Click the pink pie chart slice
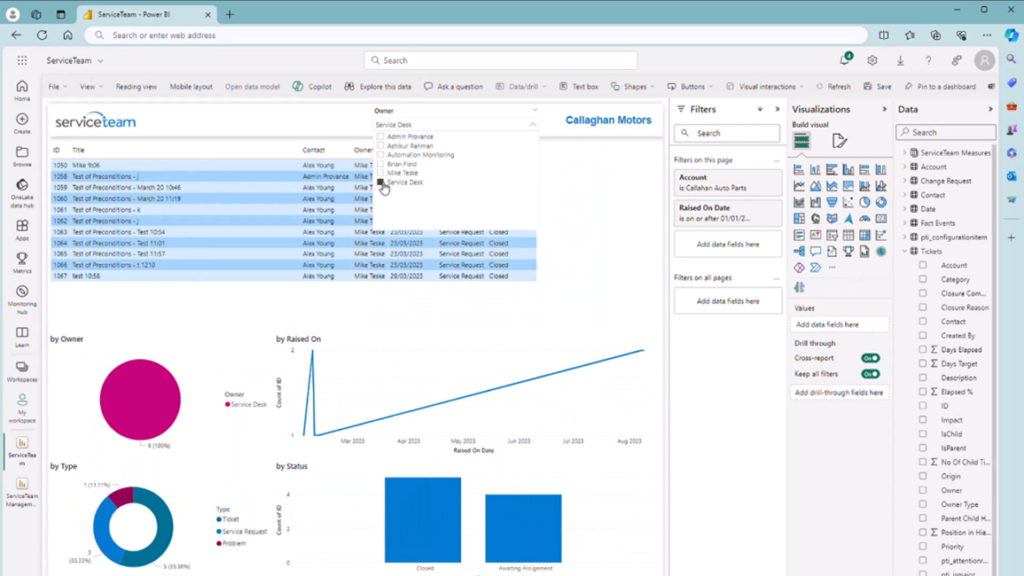This screenshot has width=1024, height=576. (x=140, y=399)
